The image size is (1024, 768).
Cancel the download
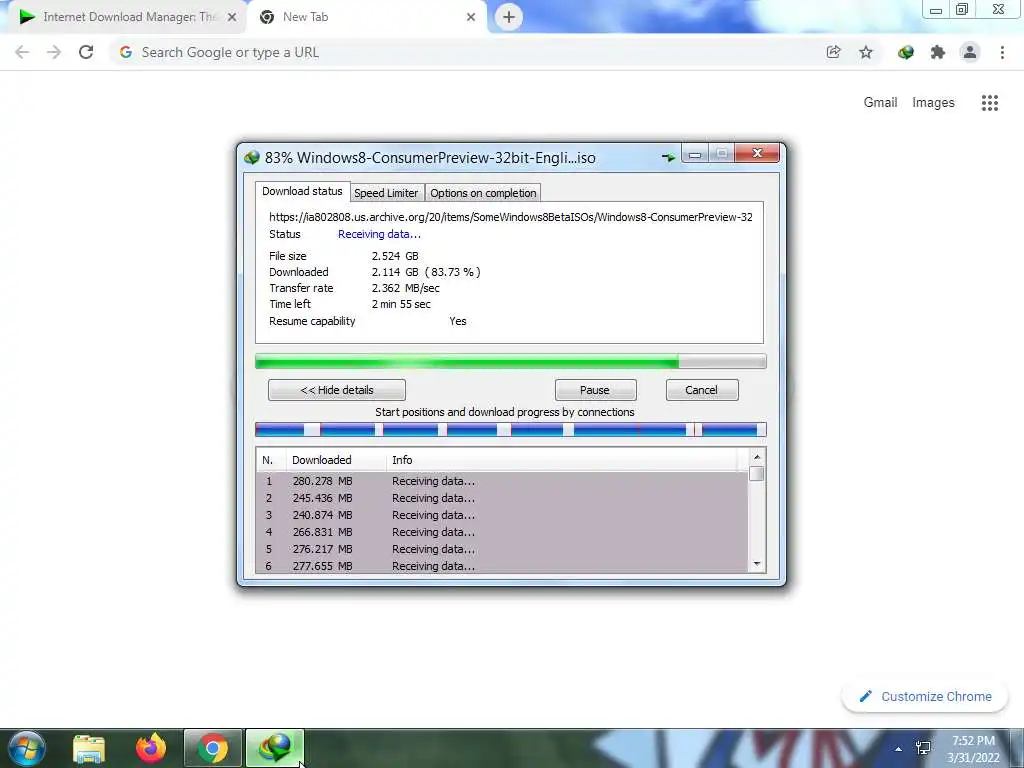coord(701,390)
